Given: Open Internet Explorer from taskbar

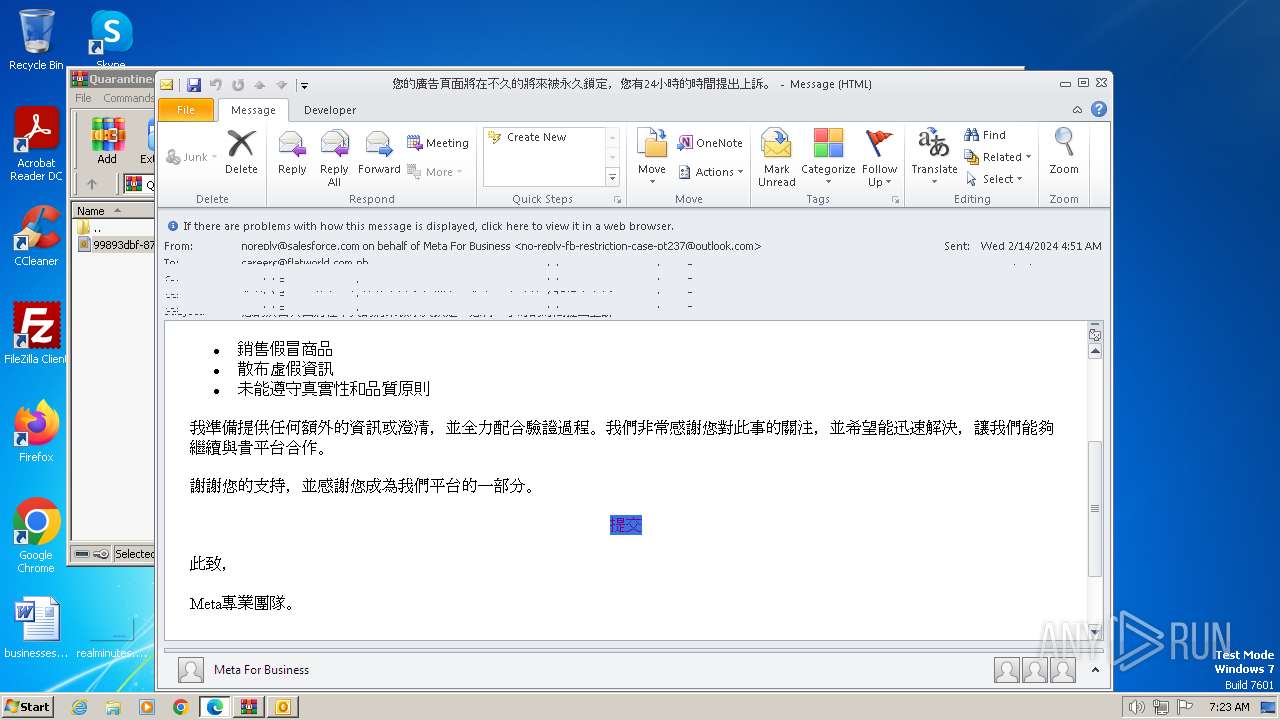Looking at the screenshot, I should (79, 707).
